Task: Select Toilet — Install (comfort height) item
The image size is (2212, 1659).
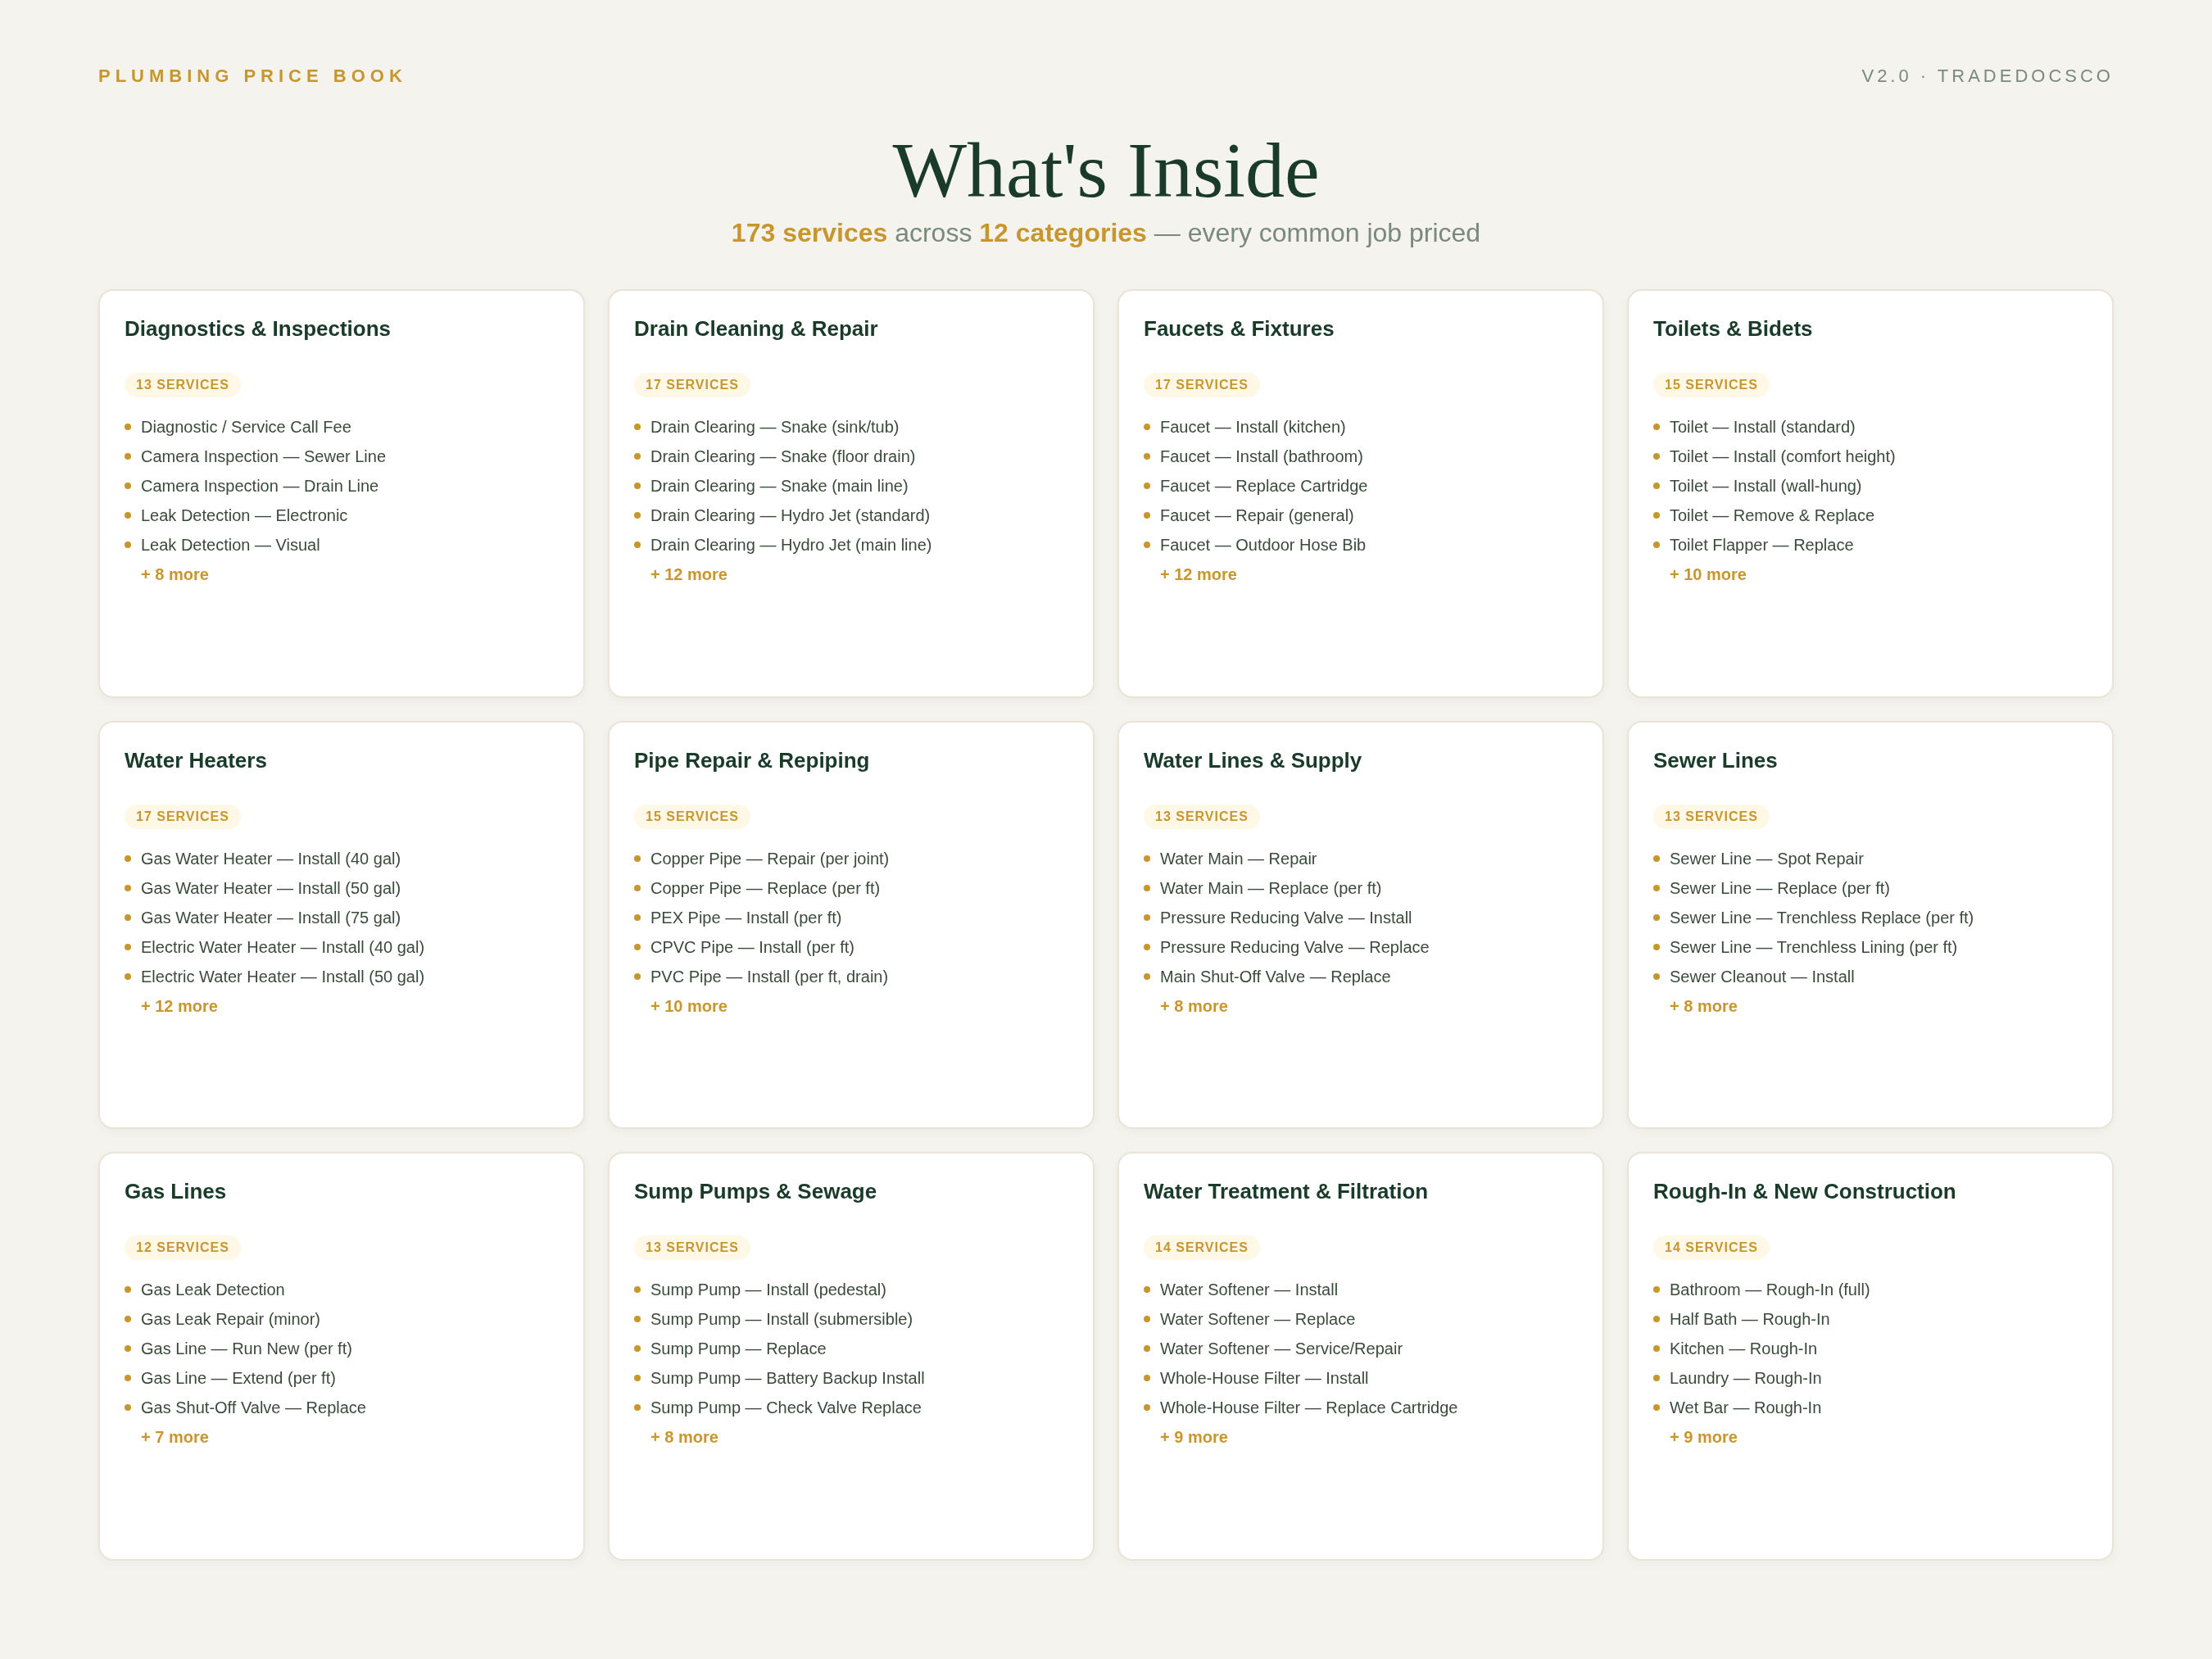Action: (x=1782, y=456)
